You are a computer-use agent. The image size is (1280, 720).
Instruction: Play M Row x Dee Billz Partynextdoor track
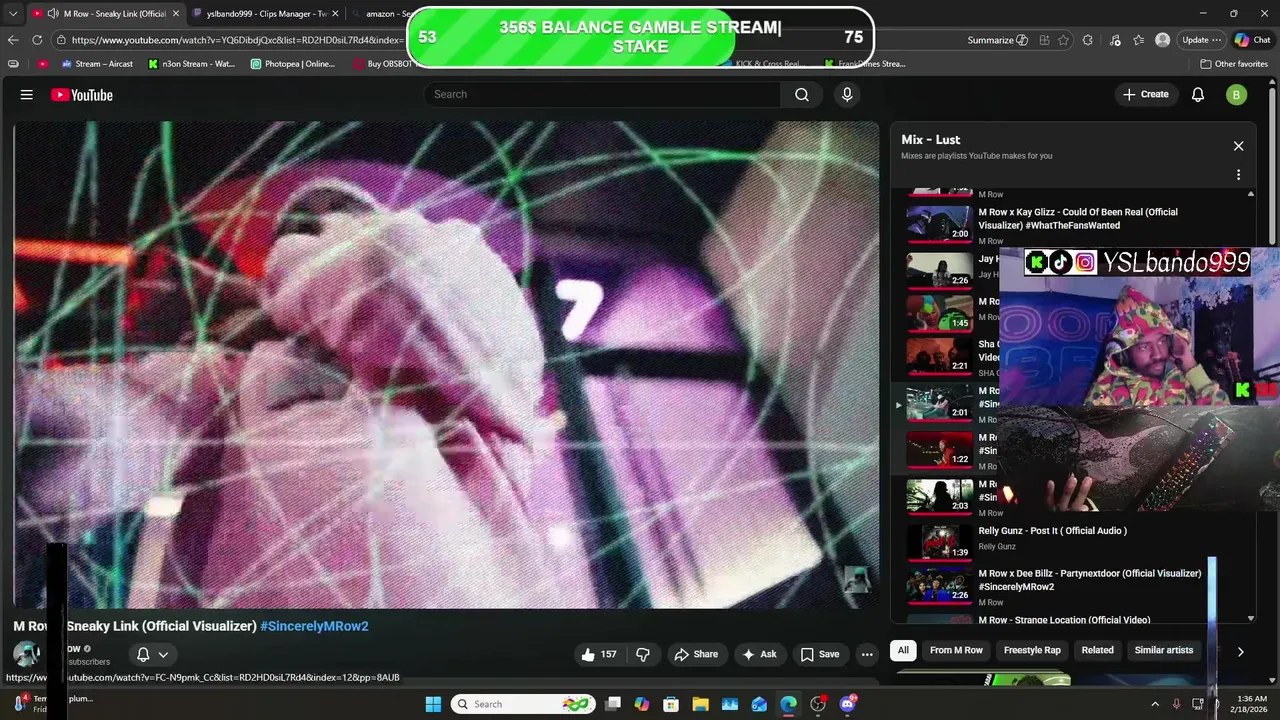point(1089,580)
